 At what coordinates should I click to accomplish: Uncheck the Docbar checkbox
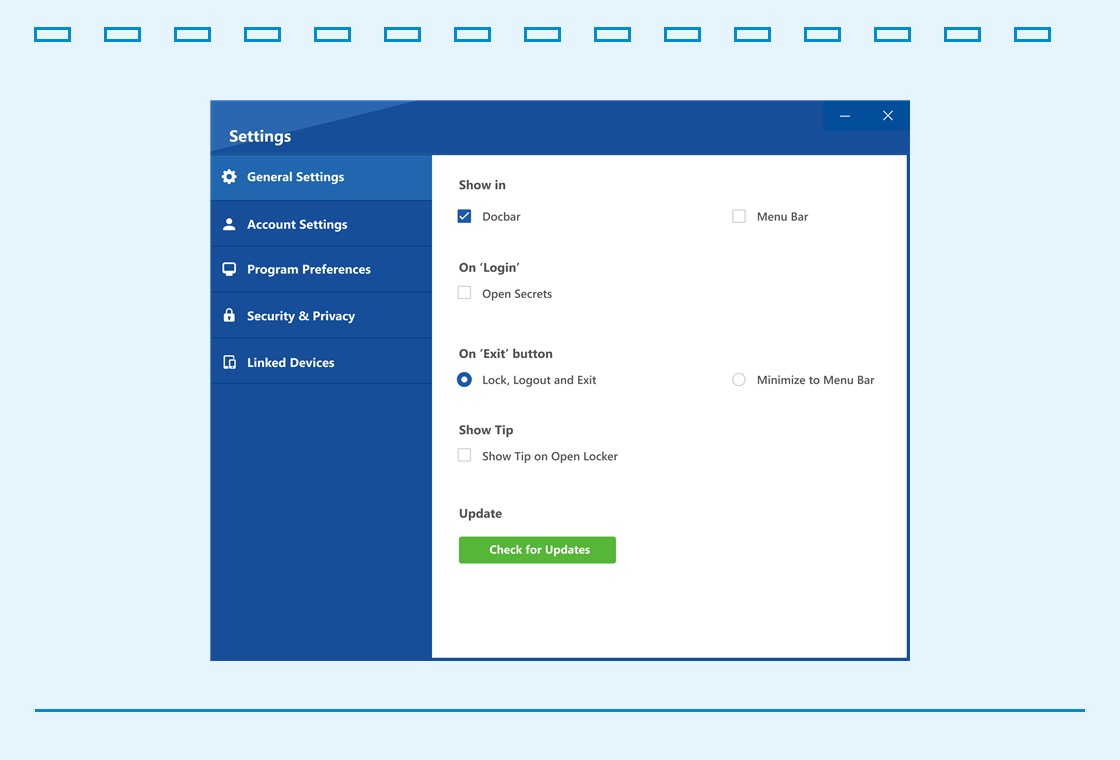[464, 216]
